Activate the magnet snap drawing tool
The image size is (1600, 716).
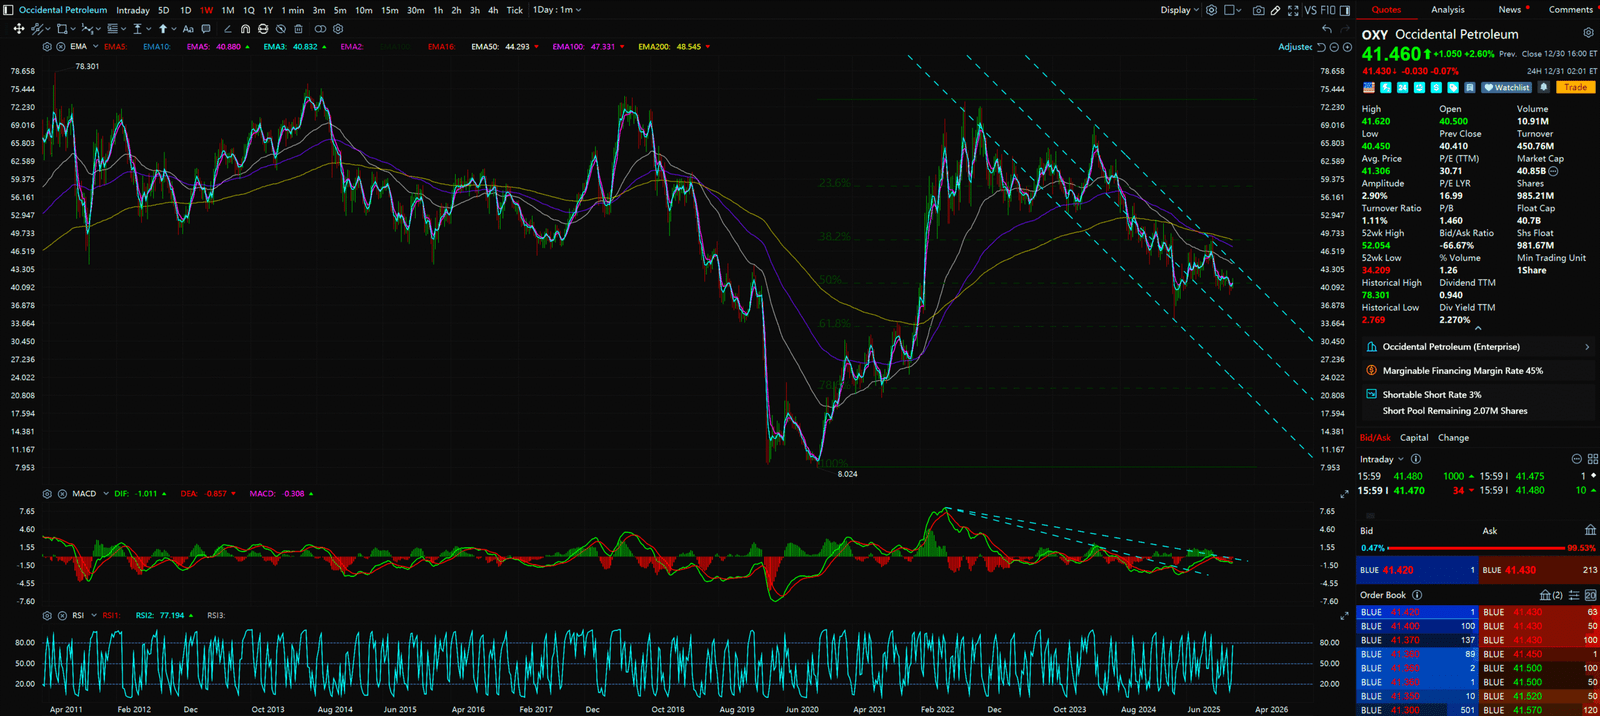pyautogui.click(x=246, y=29)
